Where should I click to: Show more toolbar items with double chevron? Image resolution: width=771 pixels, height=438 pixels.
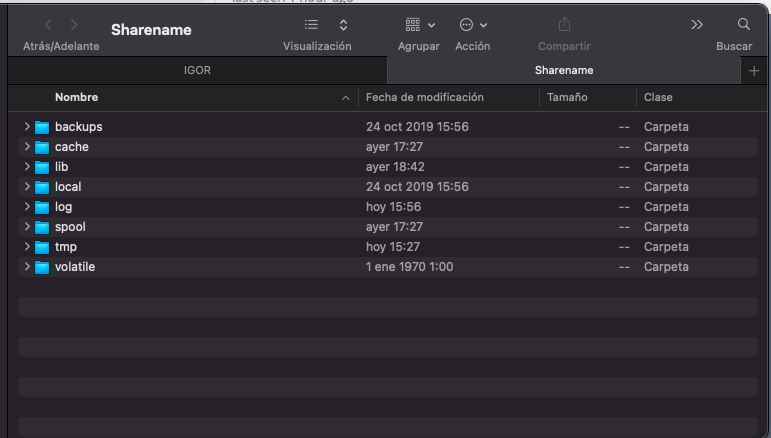[x=697, y=24]
